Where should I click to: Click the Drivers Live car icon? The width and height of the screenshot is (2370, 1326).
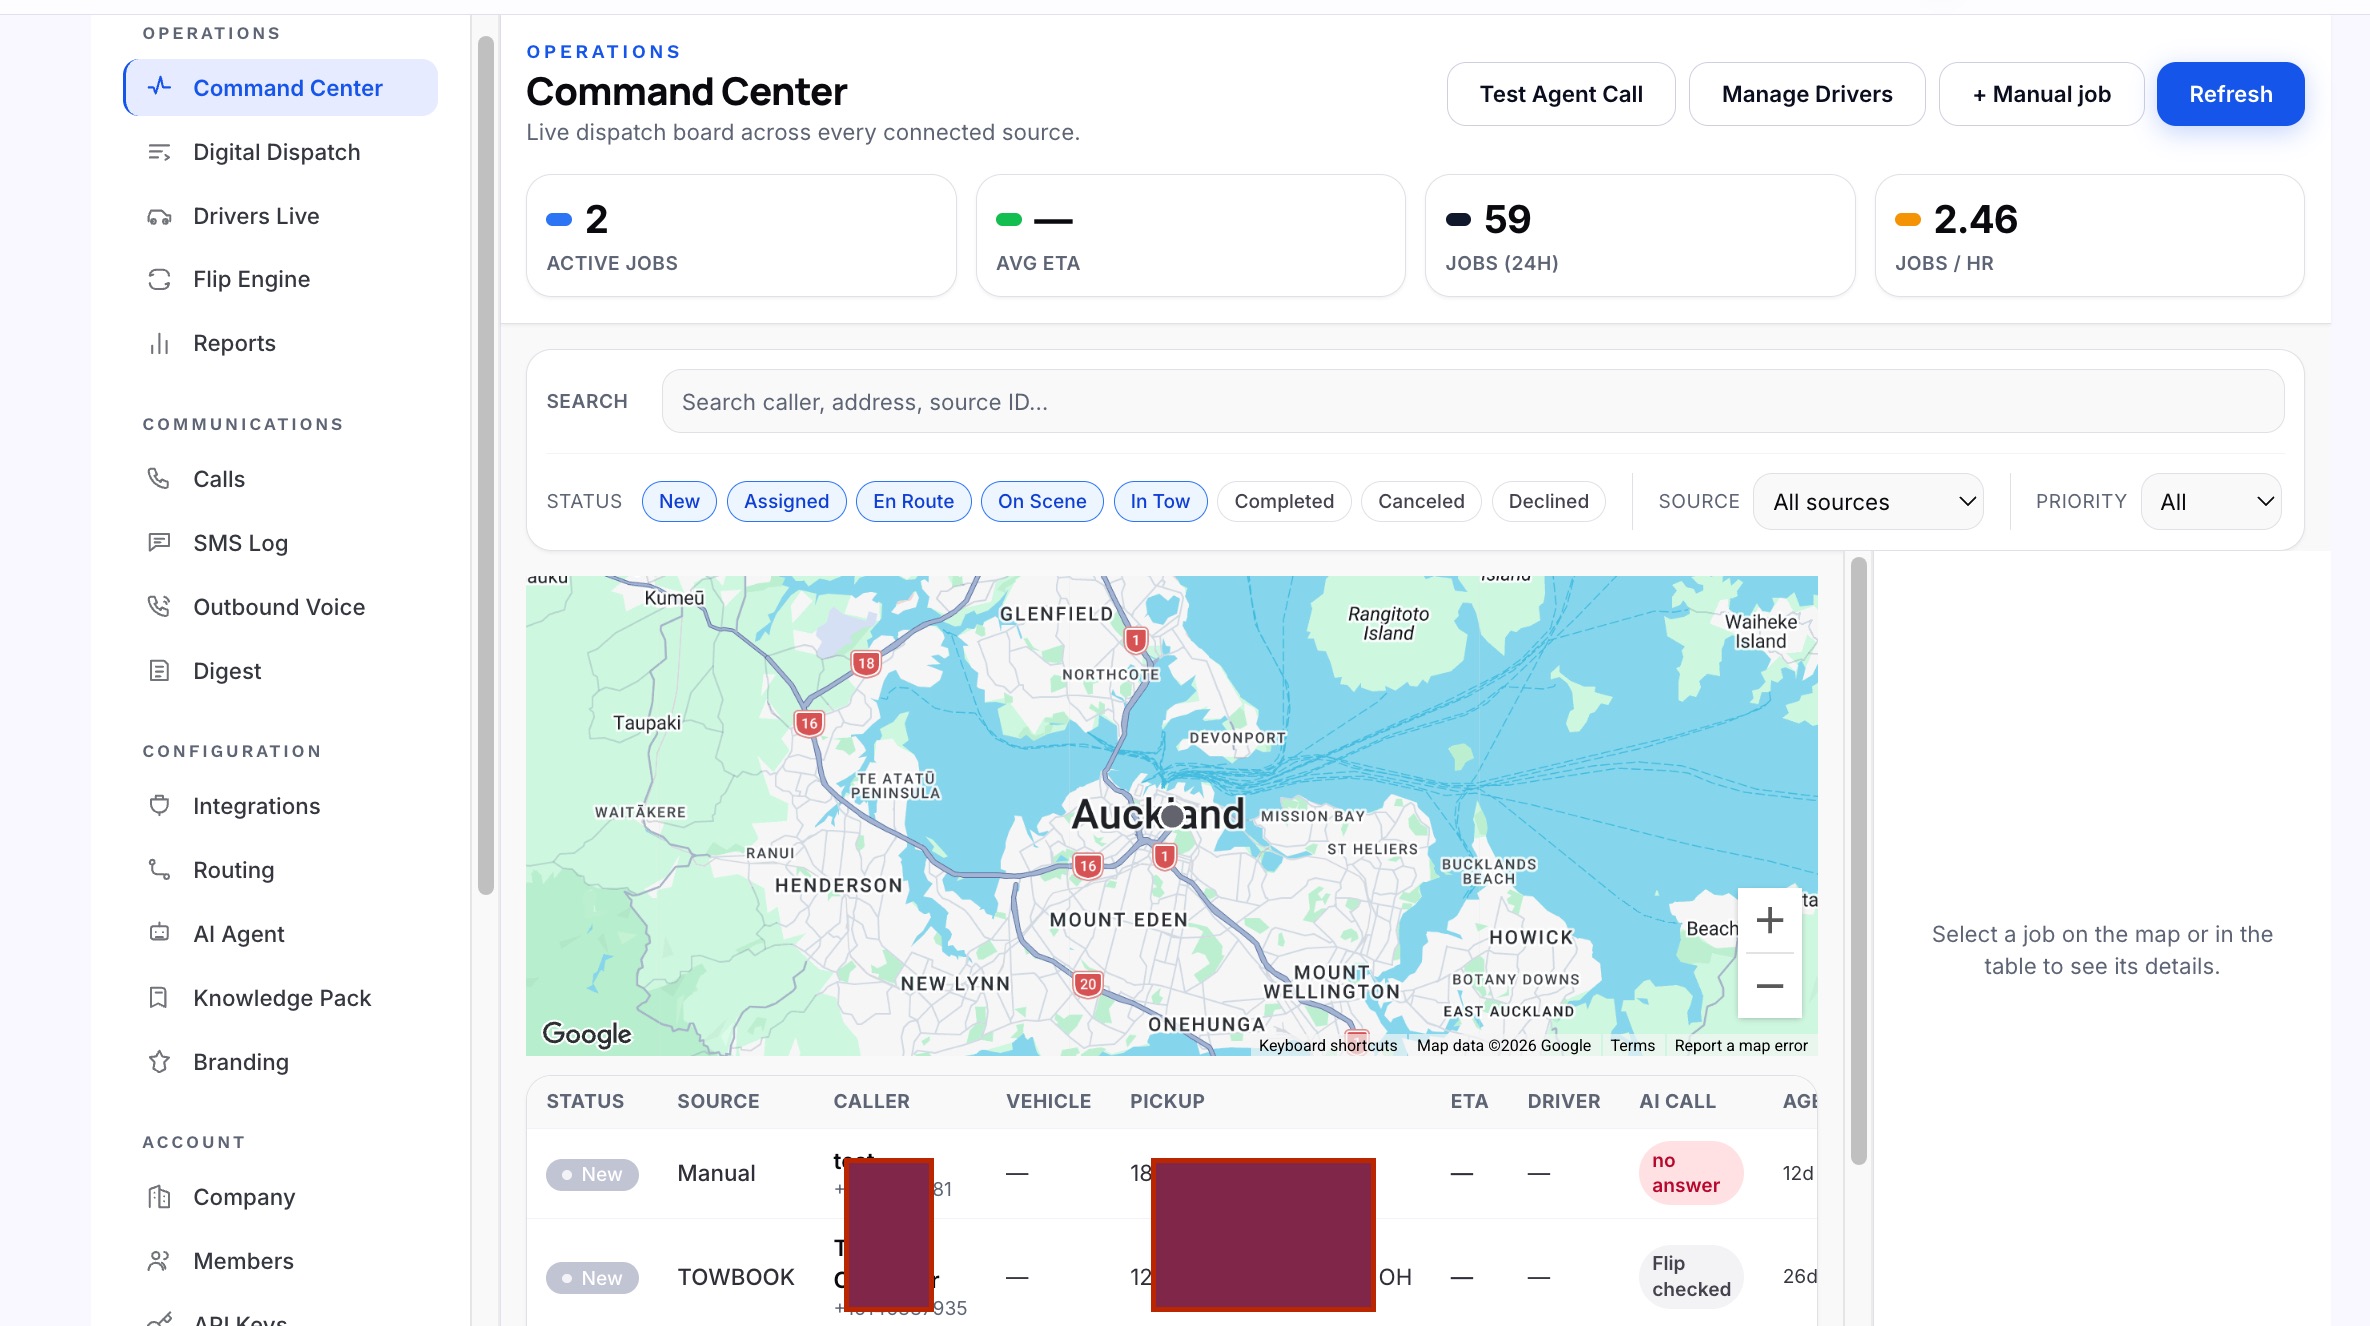tap(159, 216)
